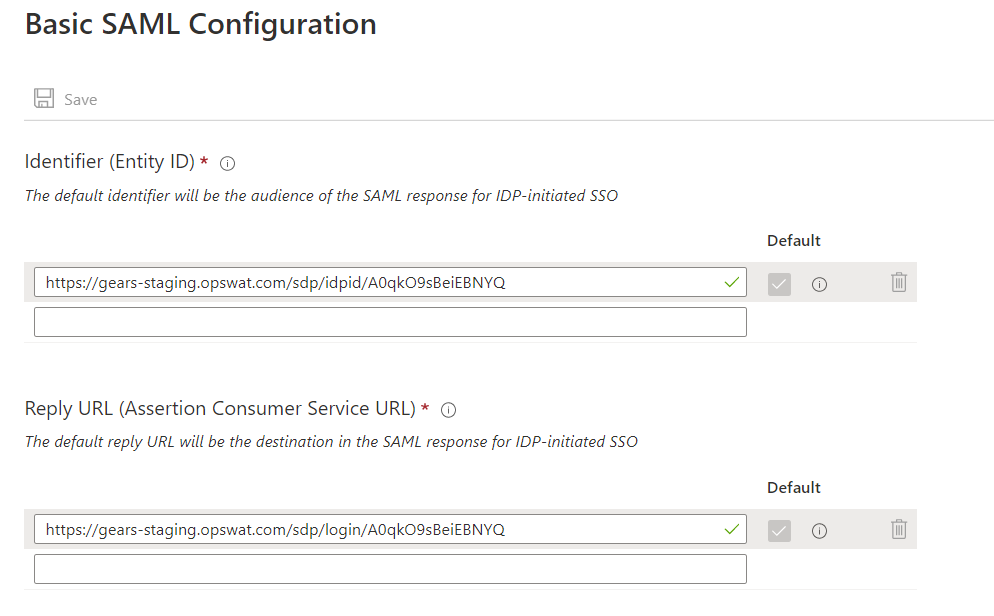Open info tooltip beside Identifier (Entity ID)
Screen dimensions: 994x616
pyautogui.click(x=227, y=164)
